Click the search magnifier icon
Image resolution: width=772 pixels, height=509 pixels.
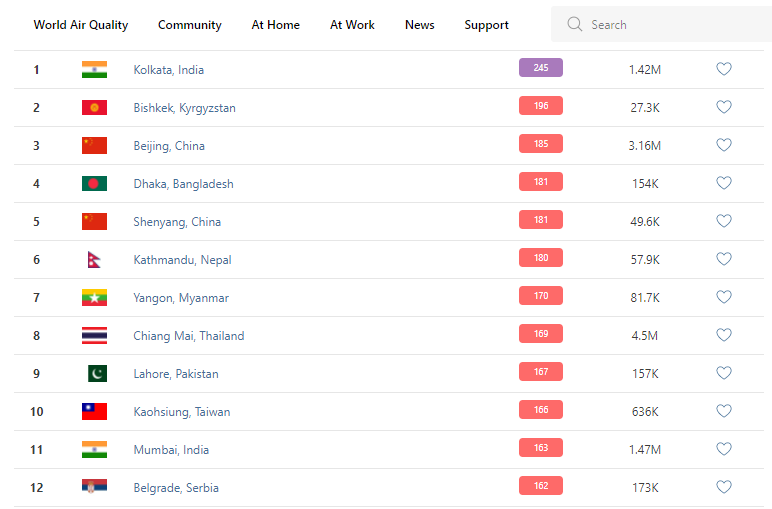pyautogui.click(x=574, y=25)
